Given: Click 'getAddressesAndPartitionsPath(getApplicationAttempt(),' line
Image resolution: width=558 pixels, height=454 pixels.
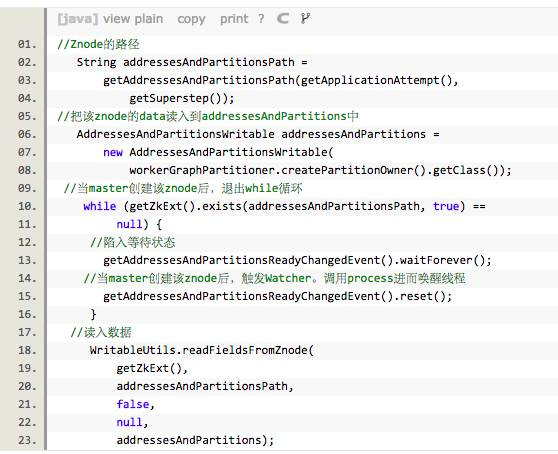Looking at the screenshot, I should tap(281, 80).
